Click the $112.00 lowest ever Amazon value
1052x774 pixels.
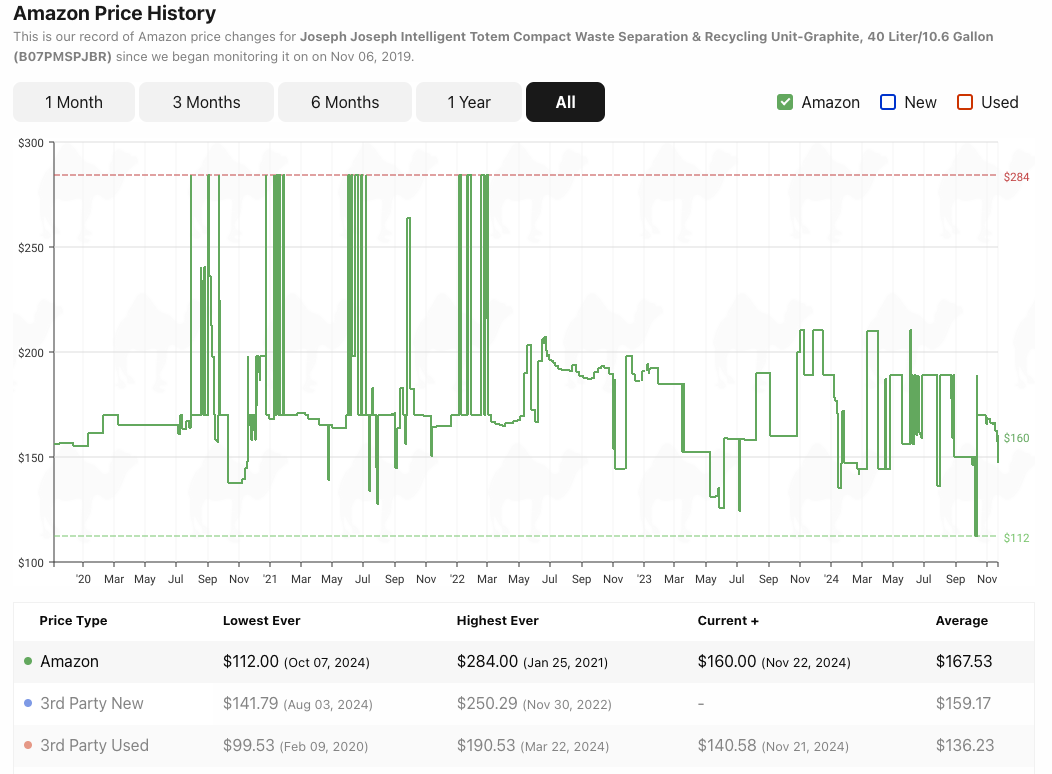[x=250, y=661]
